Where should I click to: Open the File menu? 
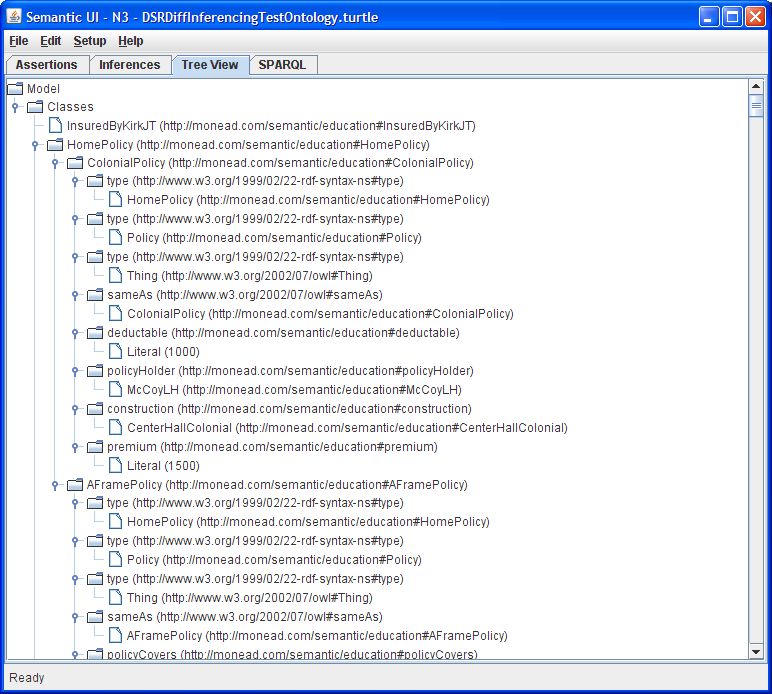coord(19,41)
